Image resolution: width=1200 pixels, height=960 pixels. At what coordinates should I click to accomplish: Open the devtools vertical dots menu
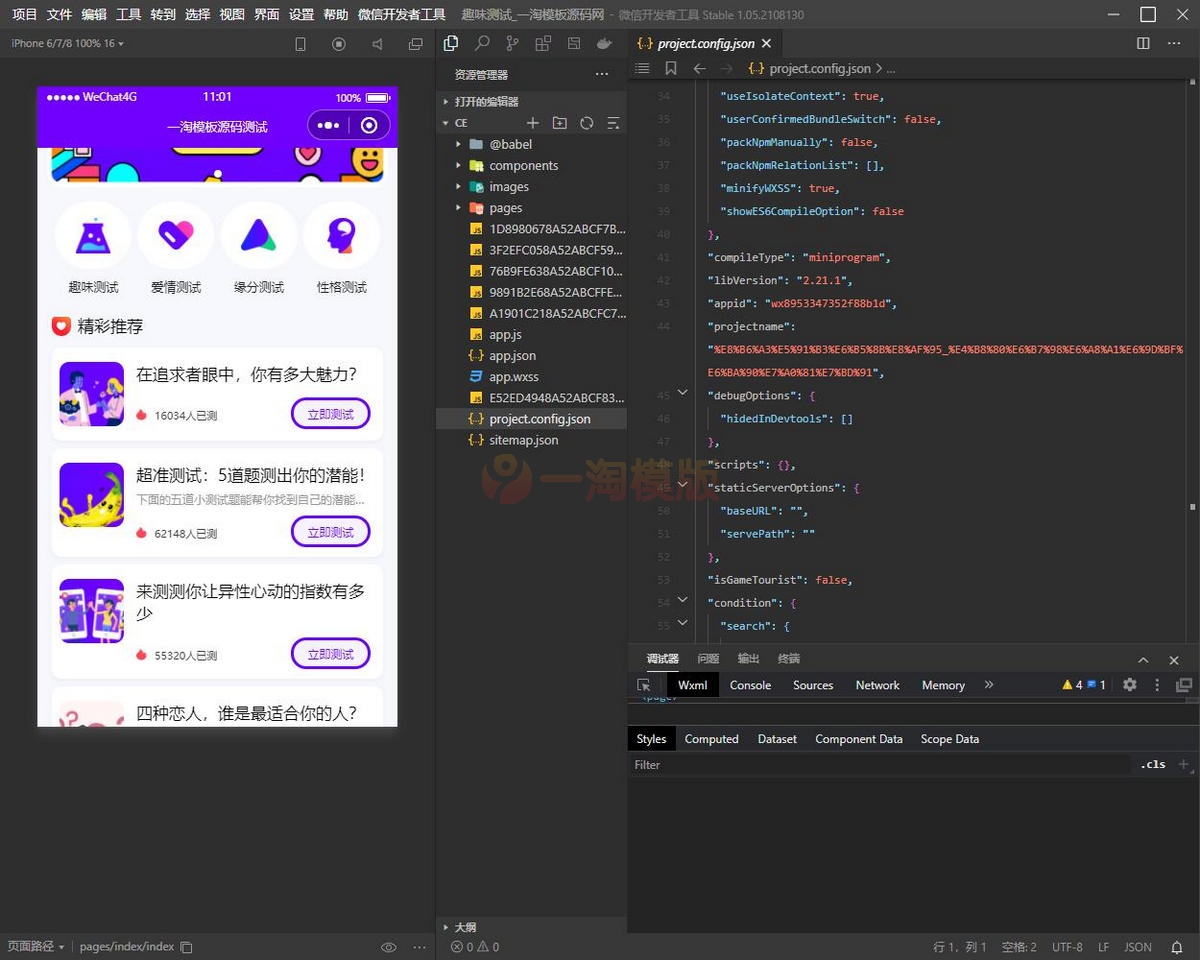pyautogui.click(x=1157, y=685)
